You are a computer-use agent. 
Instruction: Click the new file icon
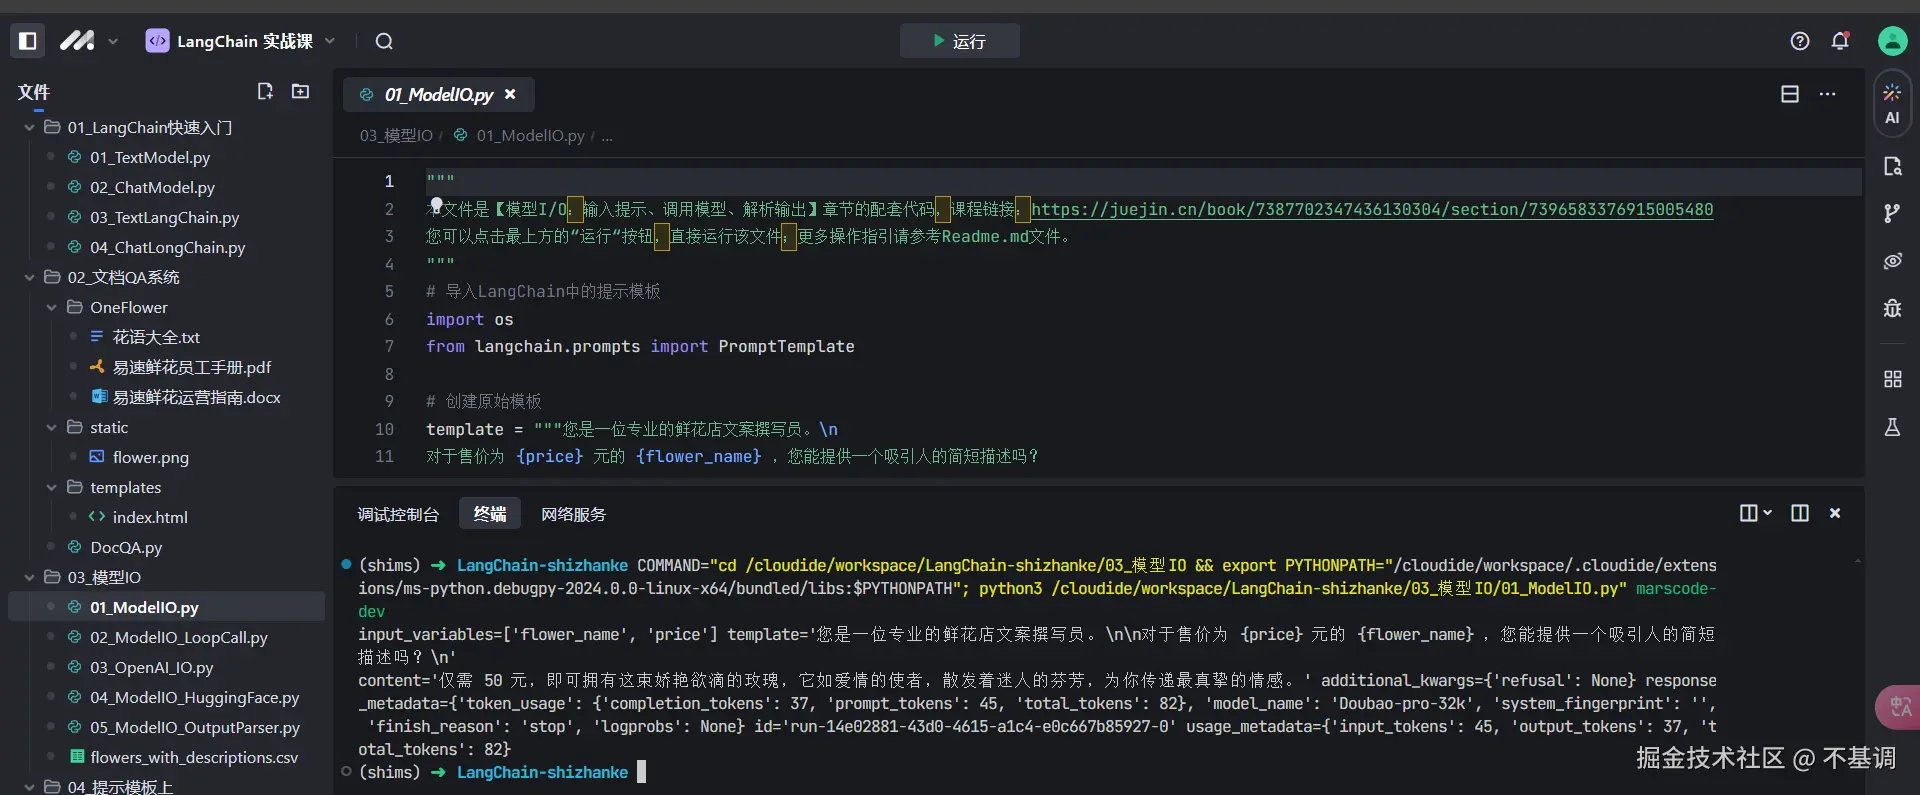tap(265, 92)
